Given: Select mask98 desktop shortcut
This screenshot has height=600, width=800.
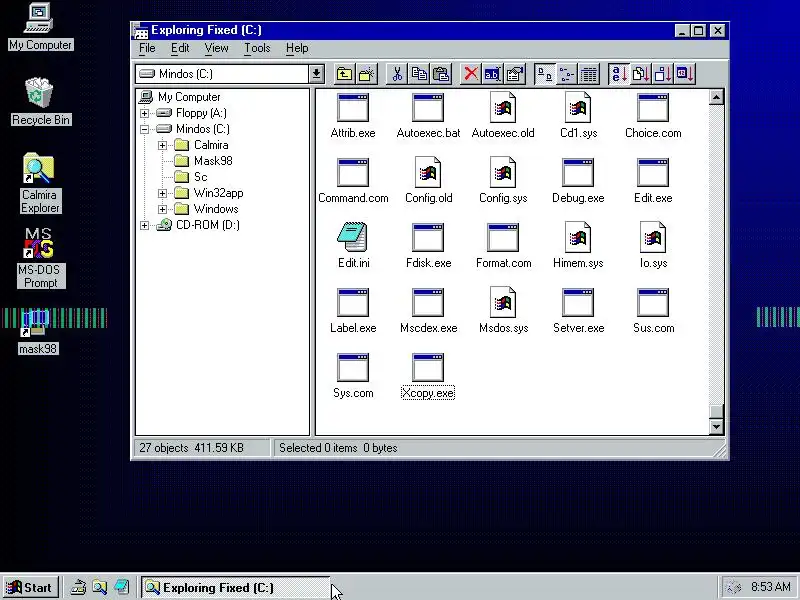Looking at the screenshot, I should 38,332.
